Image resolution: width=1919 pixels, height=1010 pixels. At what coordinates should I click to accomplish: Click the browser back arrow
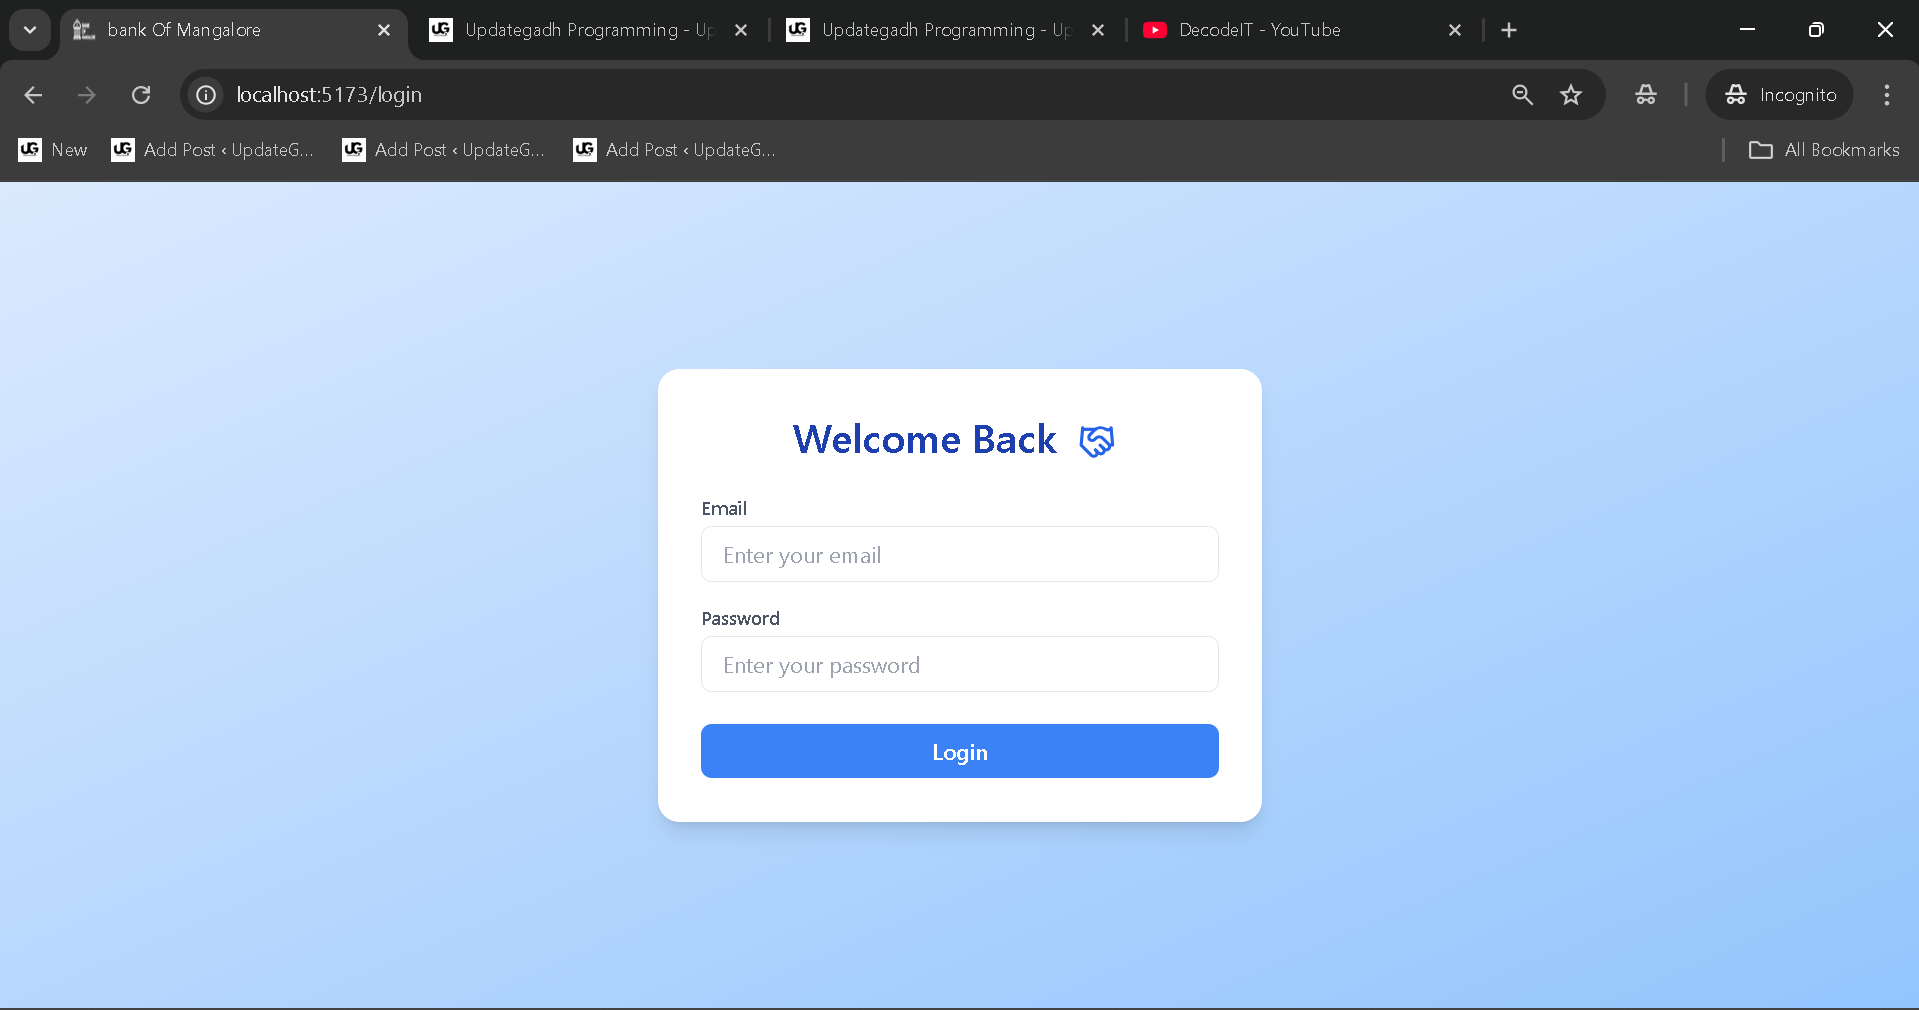(33, 95)
